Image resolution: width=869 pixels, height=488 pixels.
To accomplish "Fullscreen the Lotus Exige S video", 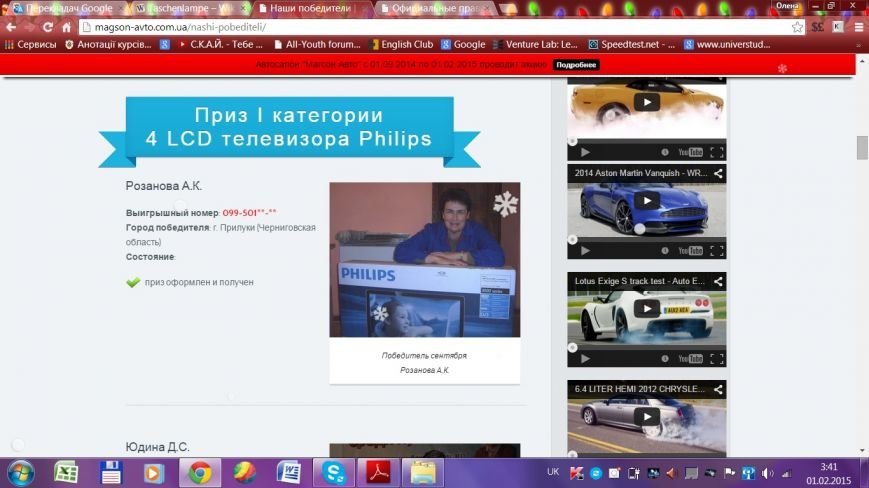I will coord(717,359).
